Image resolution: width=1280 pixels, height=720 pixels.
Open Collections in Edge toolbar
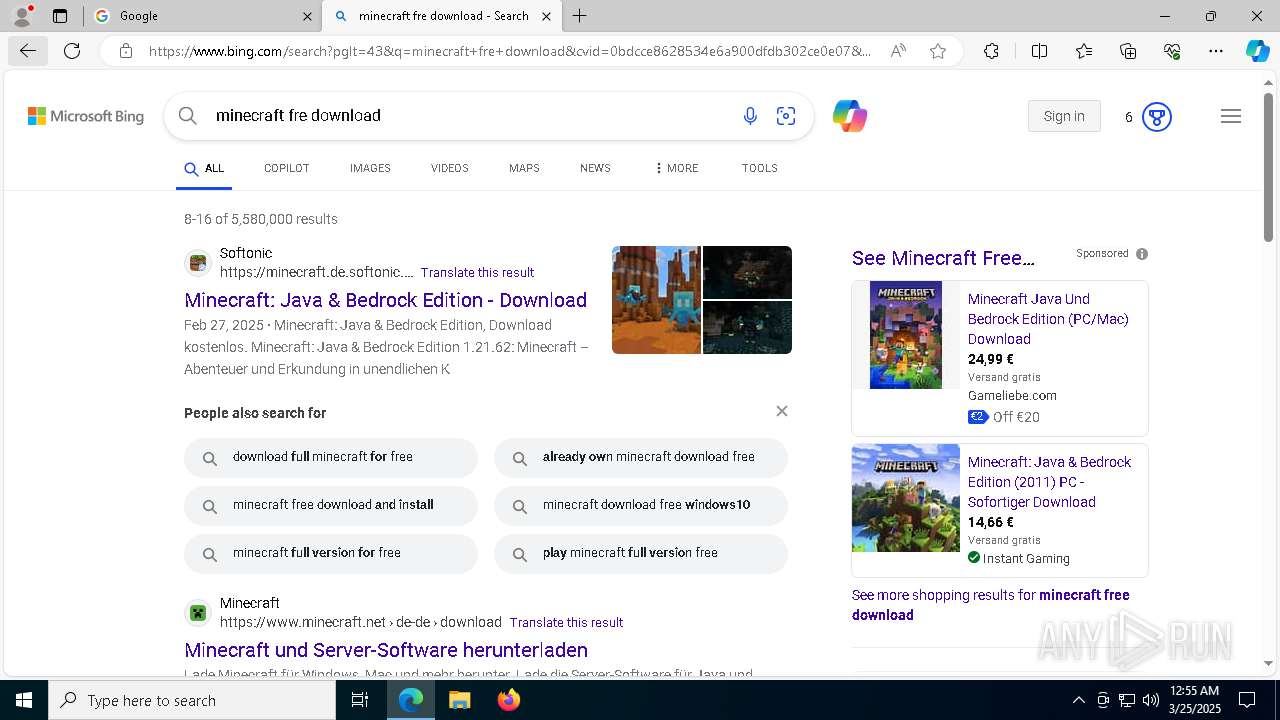tap(1128, 51)
